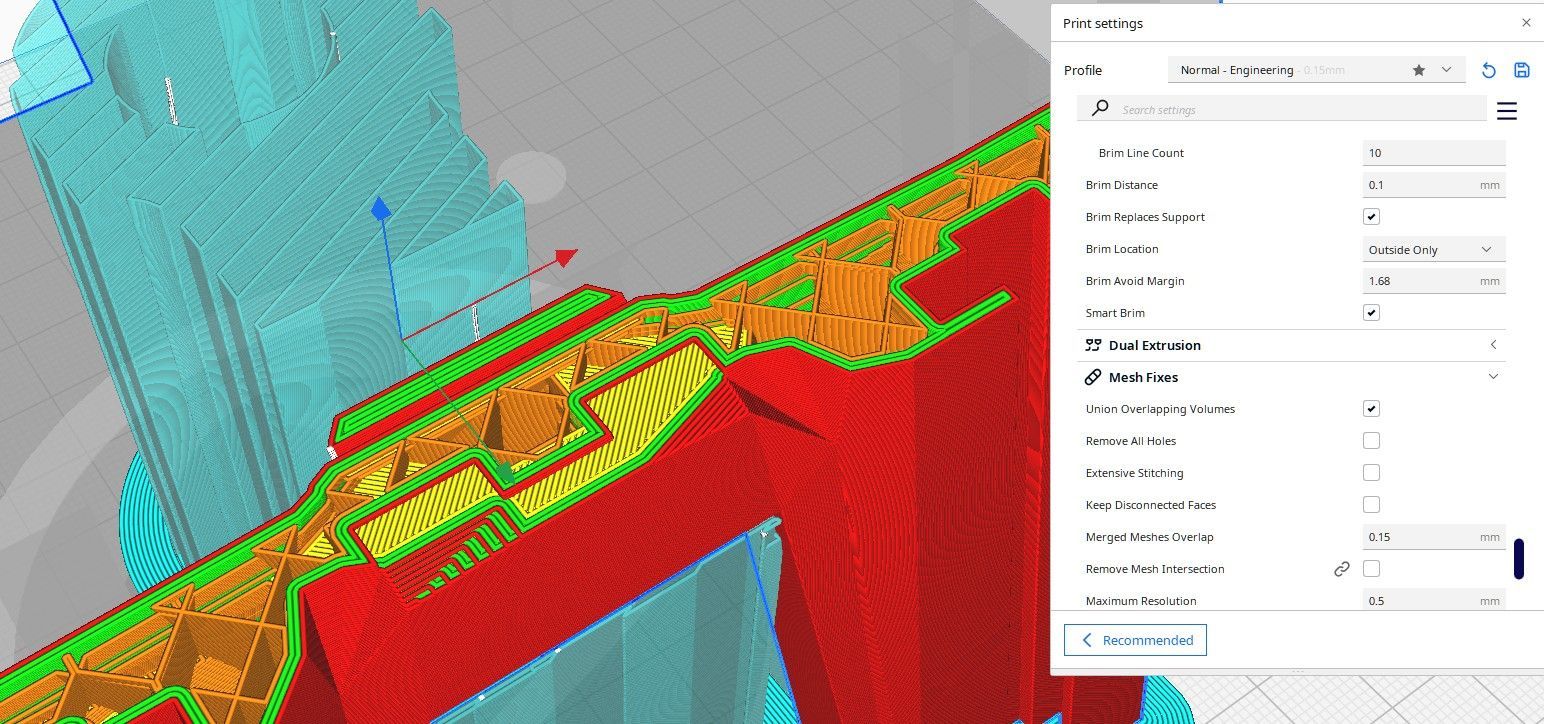Click the Maximum Resolution label
Screen dimensions: 1544x724
[x=1141, y=601]
